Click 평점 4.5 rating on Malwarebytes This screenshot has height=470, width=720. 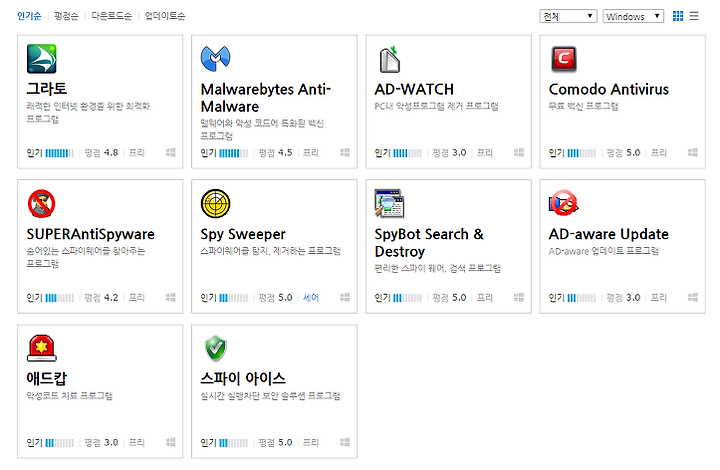click(x=276, y=152)
